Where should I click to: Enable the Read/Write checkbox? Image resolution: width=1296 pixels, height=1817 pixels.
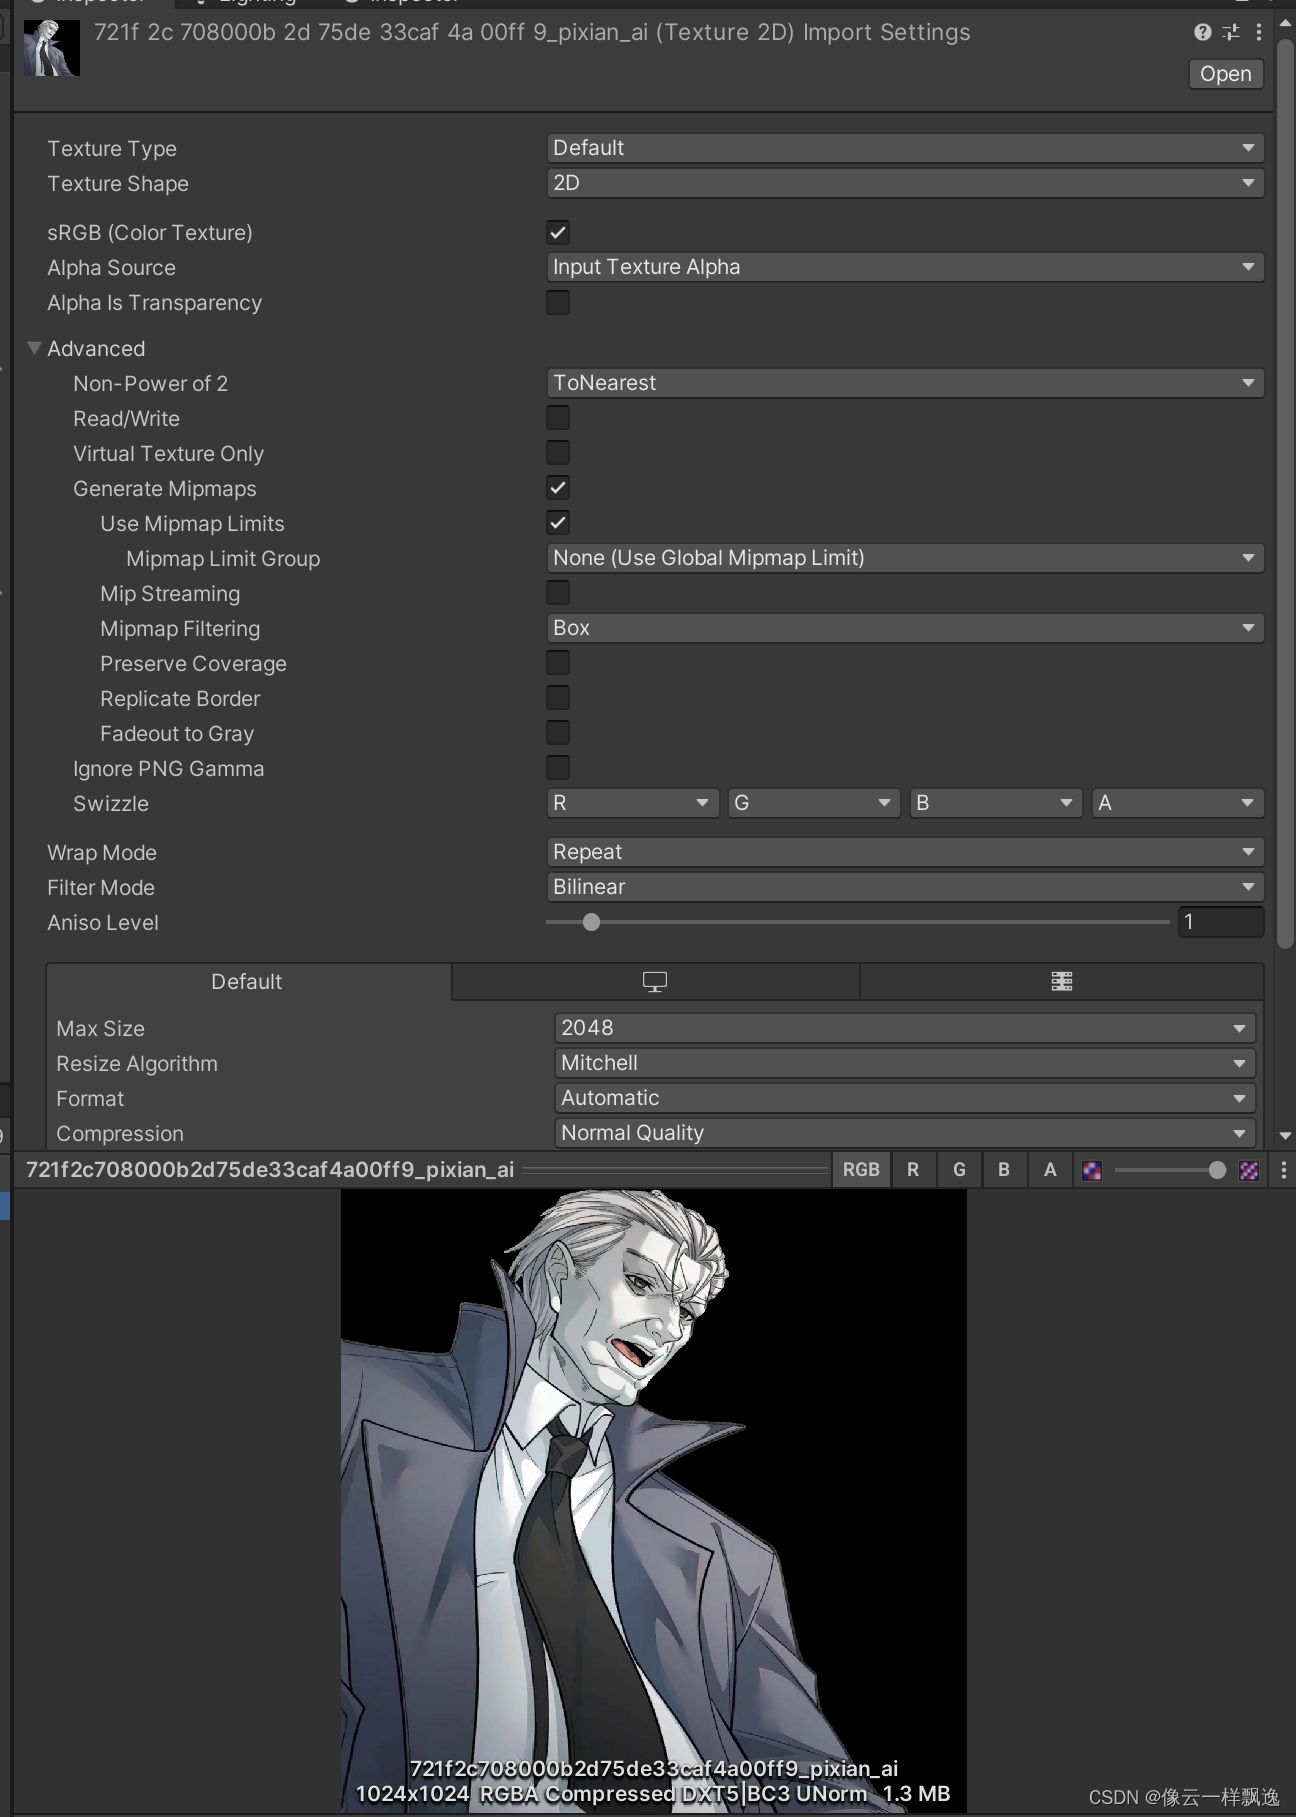pos(558,418)
